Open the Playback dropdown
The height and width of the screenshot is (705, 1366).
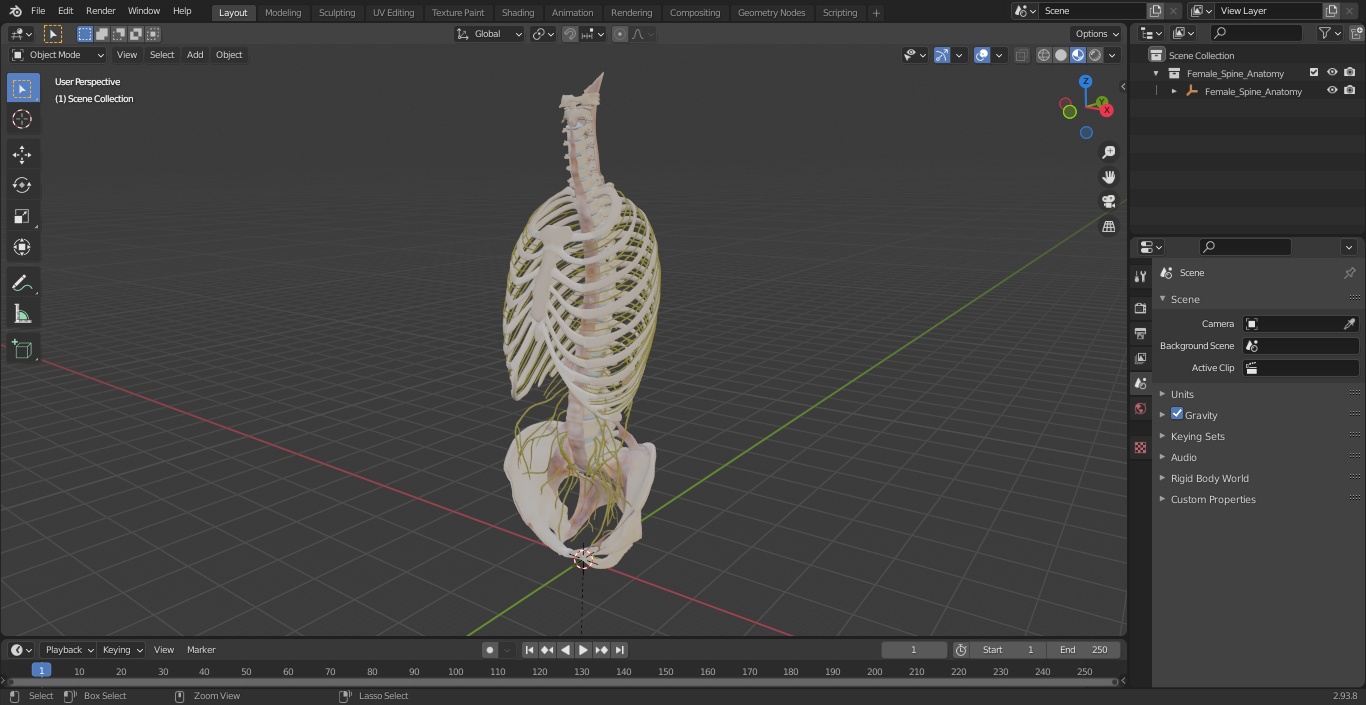(x=68, y=650)
